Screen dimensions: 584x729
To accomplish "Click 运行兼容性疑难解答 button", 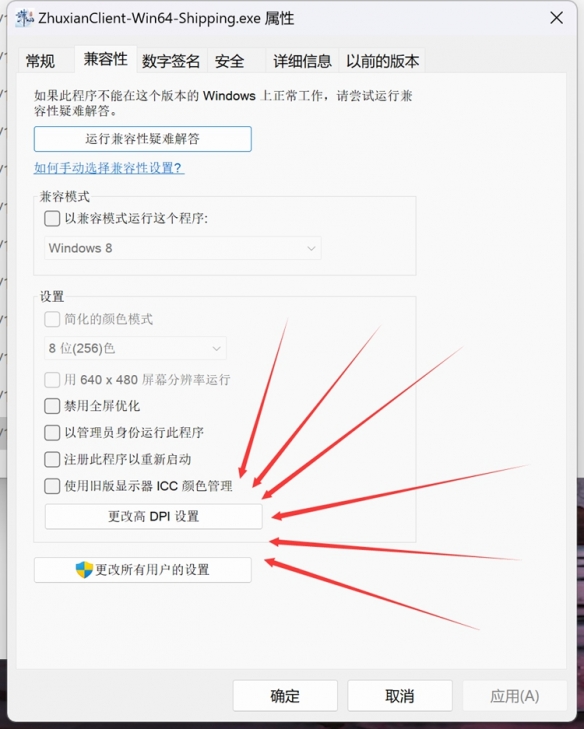I will pos(143,139).
